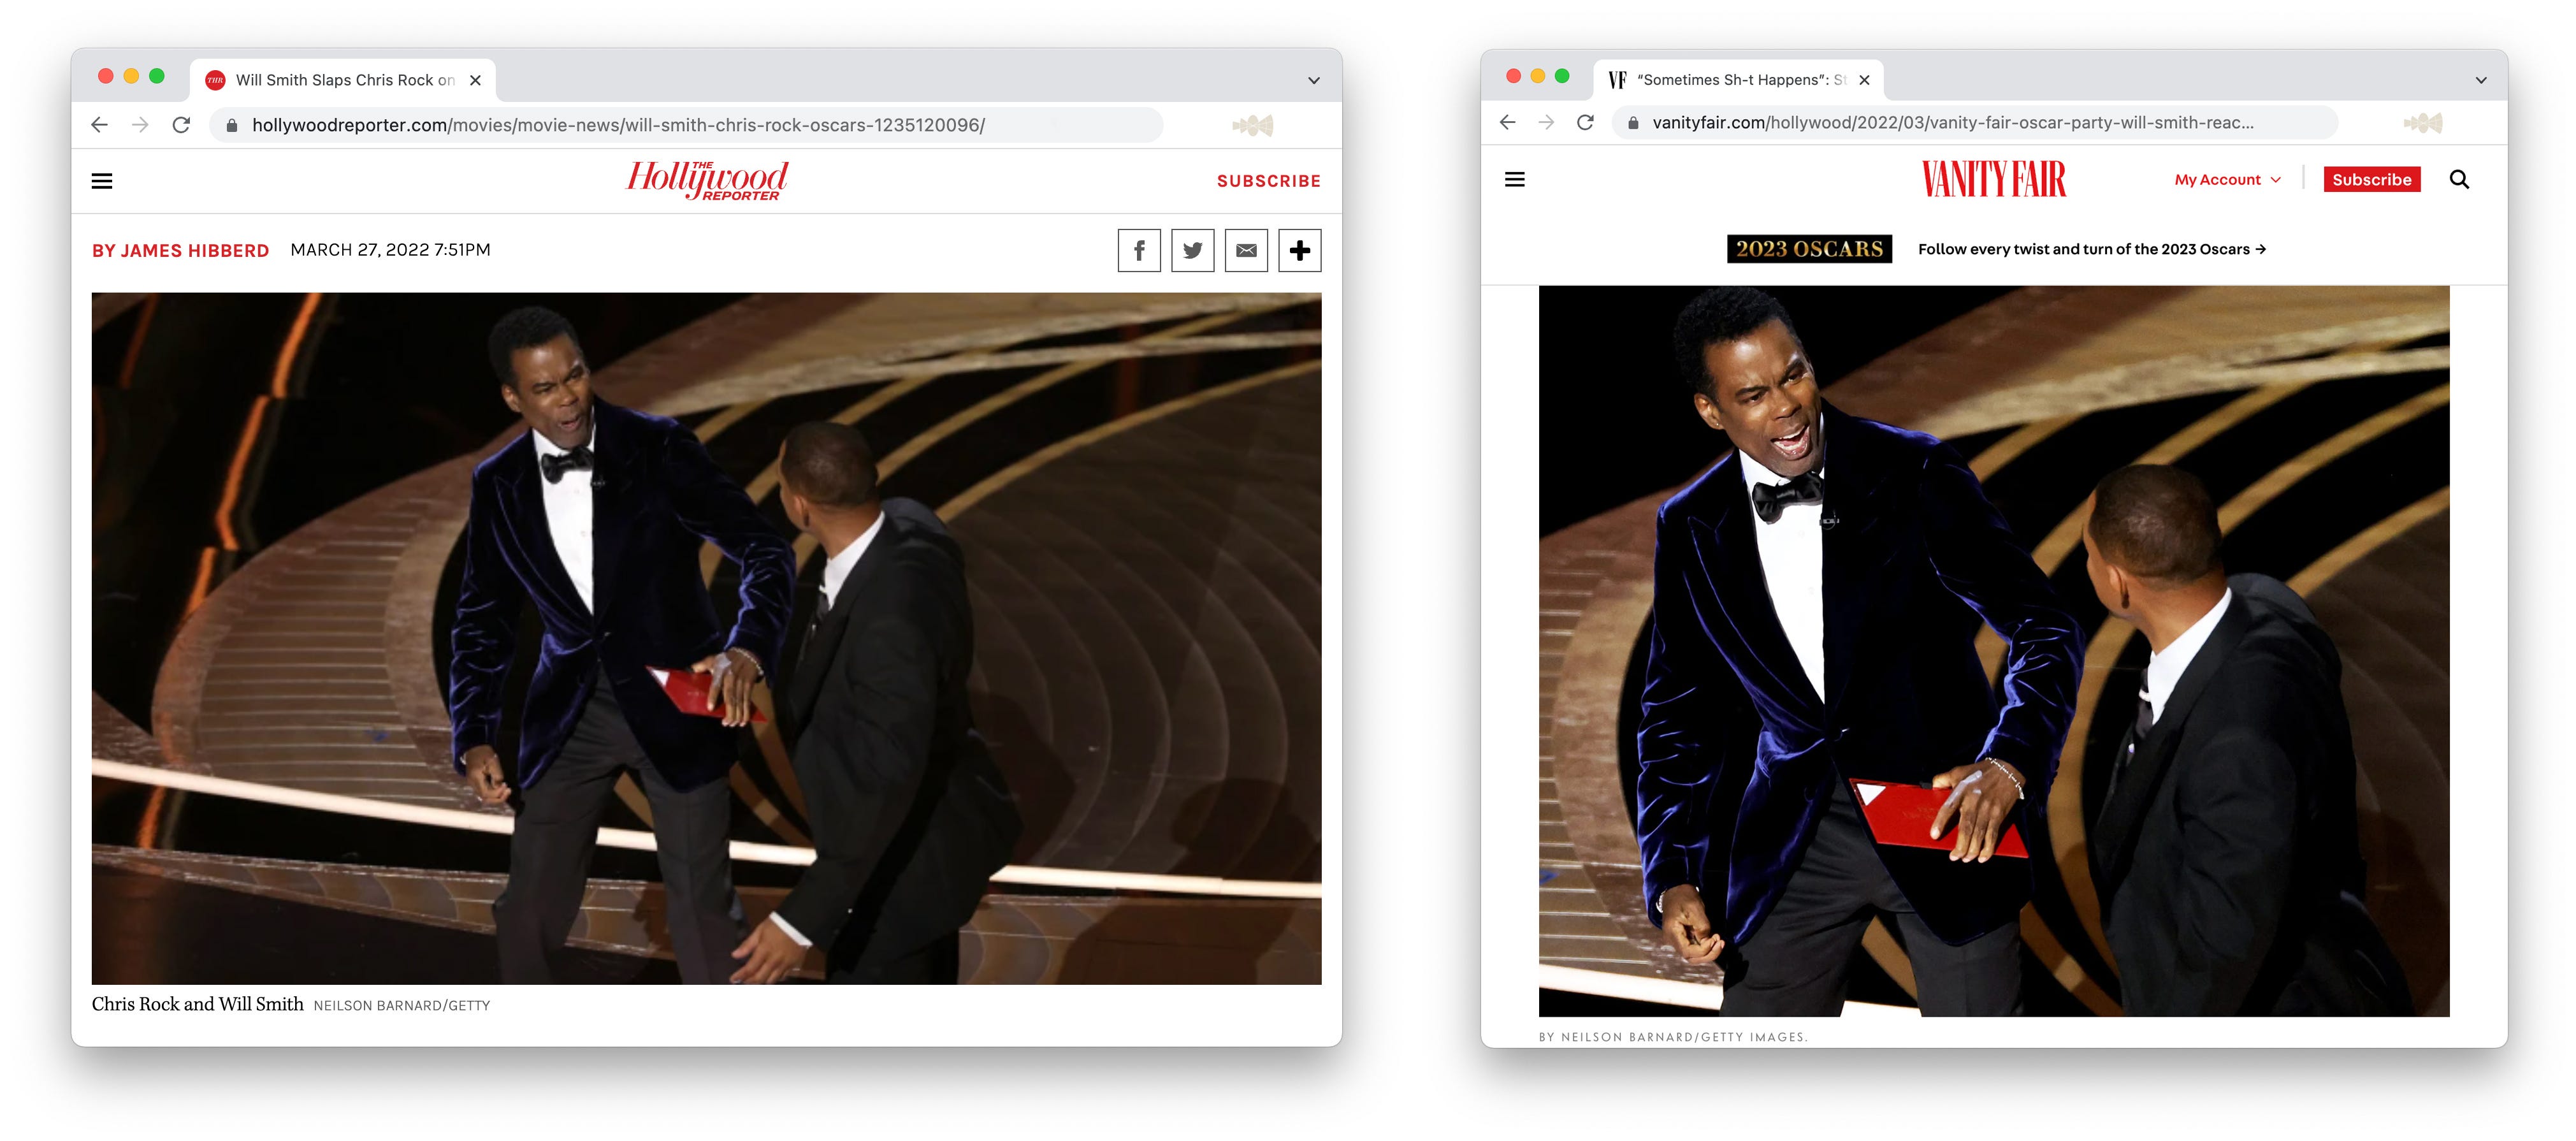Open author link BY JAMES HIBBERD
Viewport: 2576px width, 1141px height.
[180, 251]
